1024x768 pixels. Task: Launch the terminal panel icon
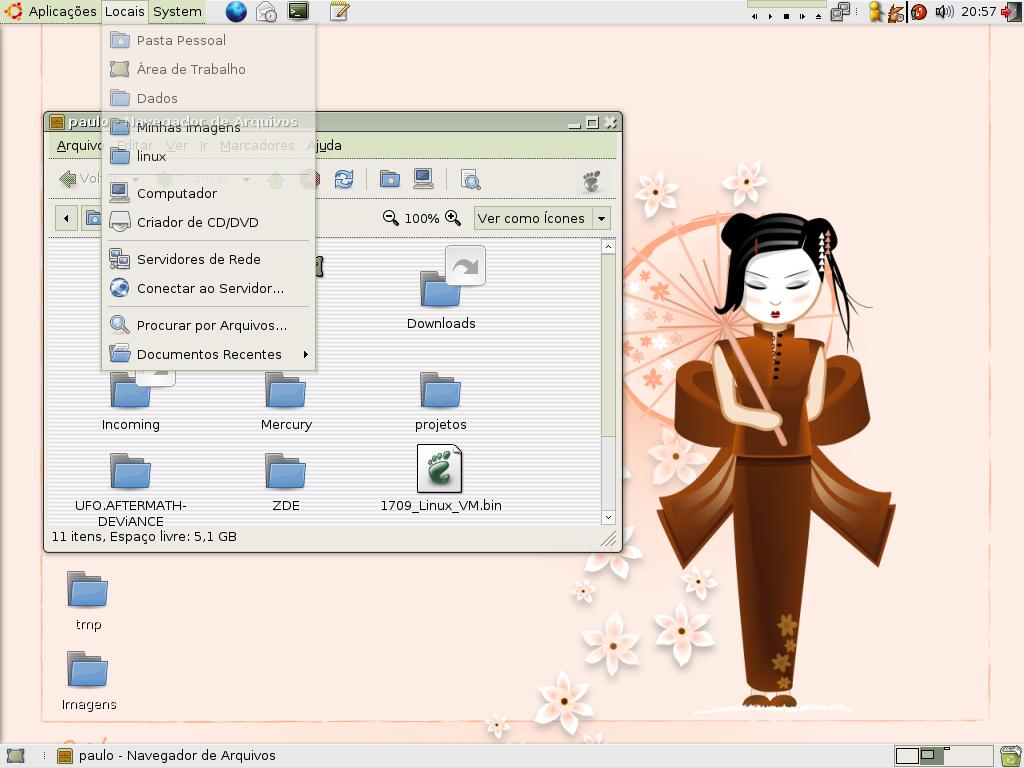click(x=298, y=11)
